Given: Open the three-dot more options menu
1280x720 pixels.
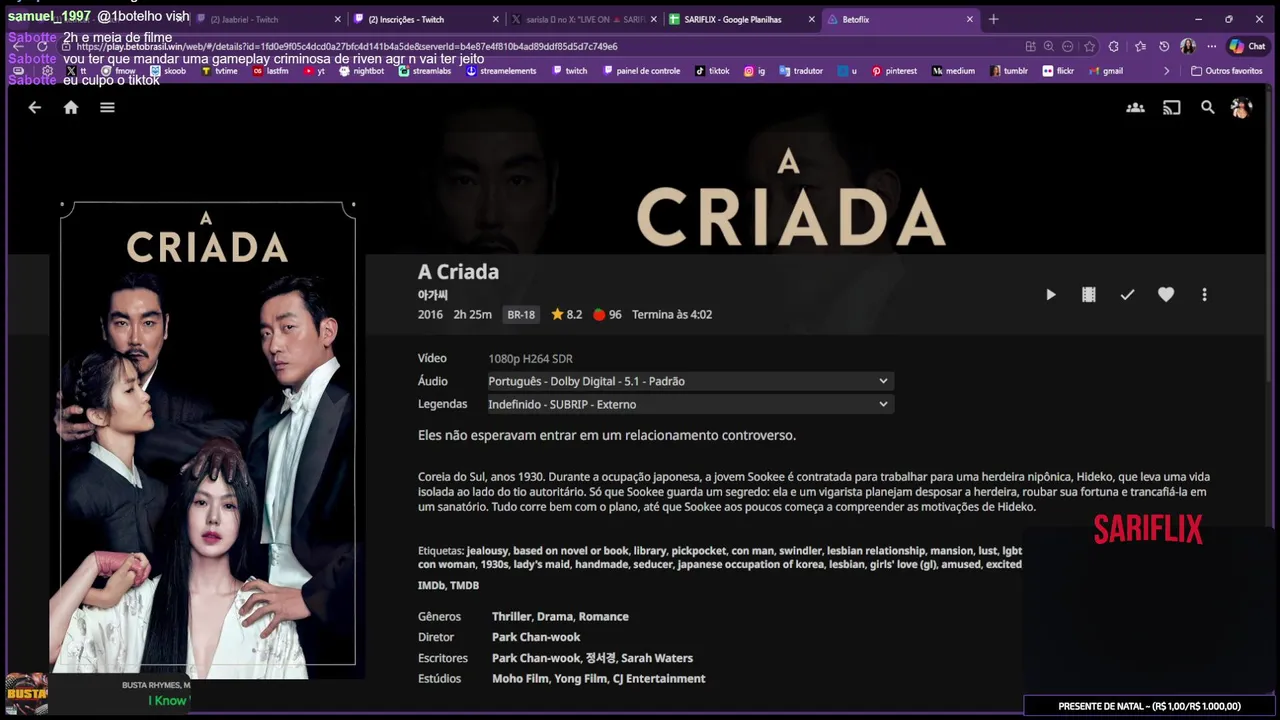Looking at the screenshot, I should tap(1204, 295).
